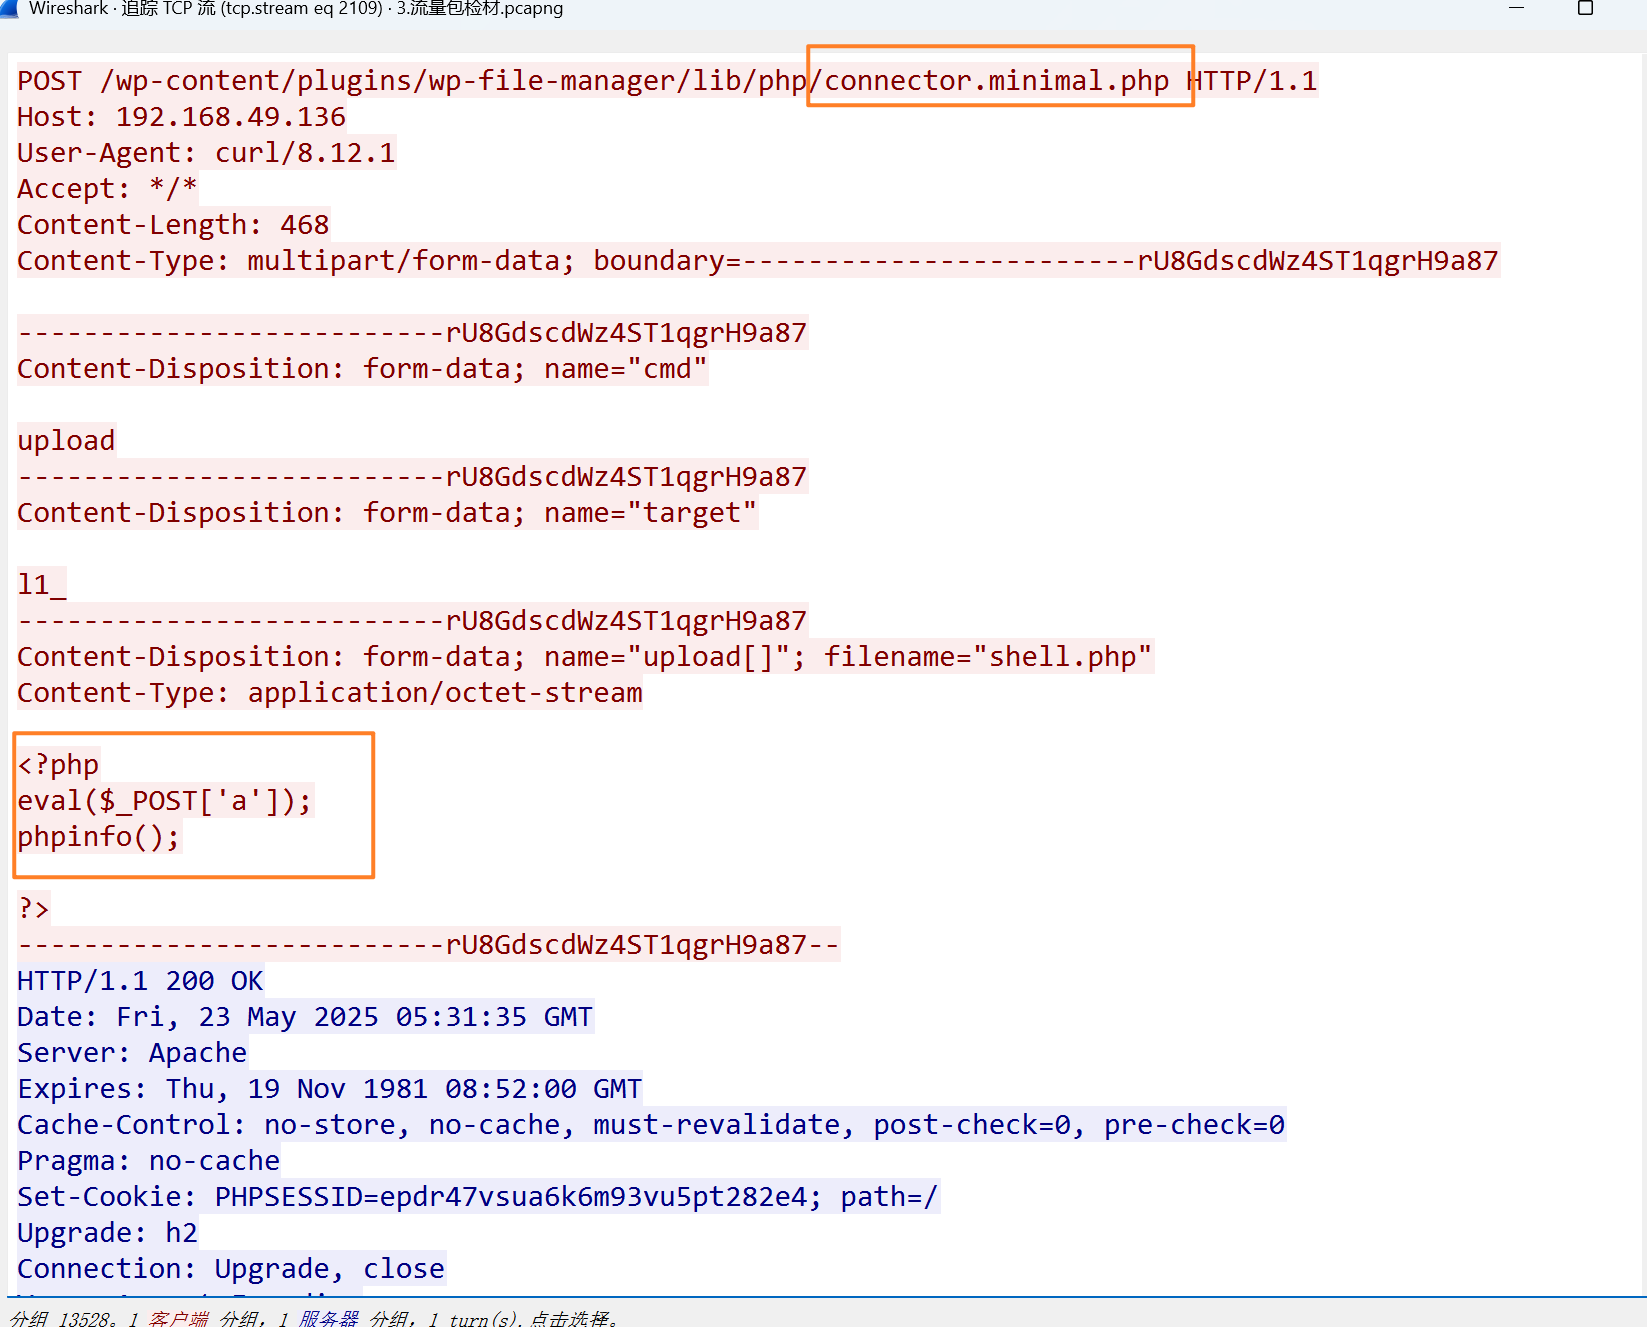Click the packet-count status text mentioning 分组 13528
Viewport: 1647px width, 1327px height.
(x=313, y=1318)
